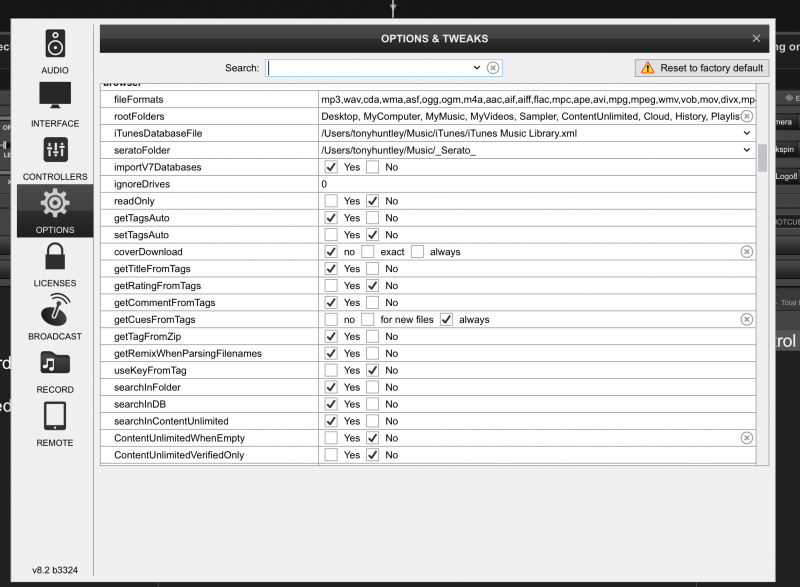Screen dimensions: 800x587
Task: Check Yes for getTagsAuto
Action: pos(331,218)
